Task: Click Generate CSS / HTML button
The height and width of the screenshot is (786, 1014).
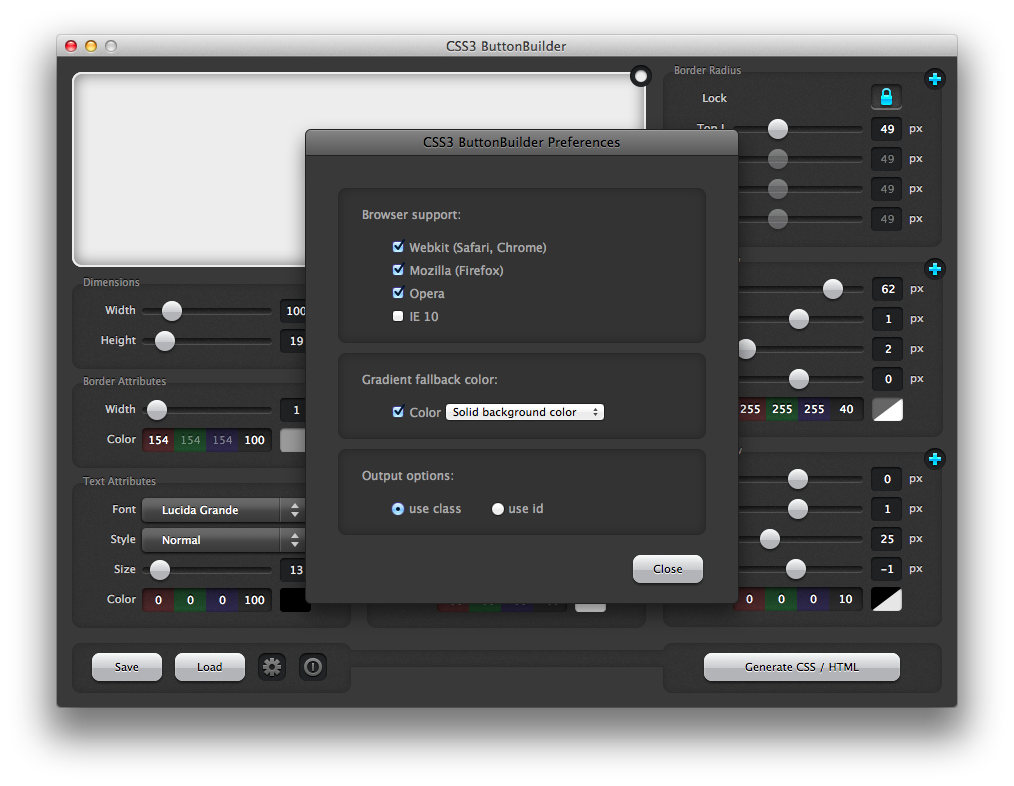Action: coord(802,667)
